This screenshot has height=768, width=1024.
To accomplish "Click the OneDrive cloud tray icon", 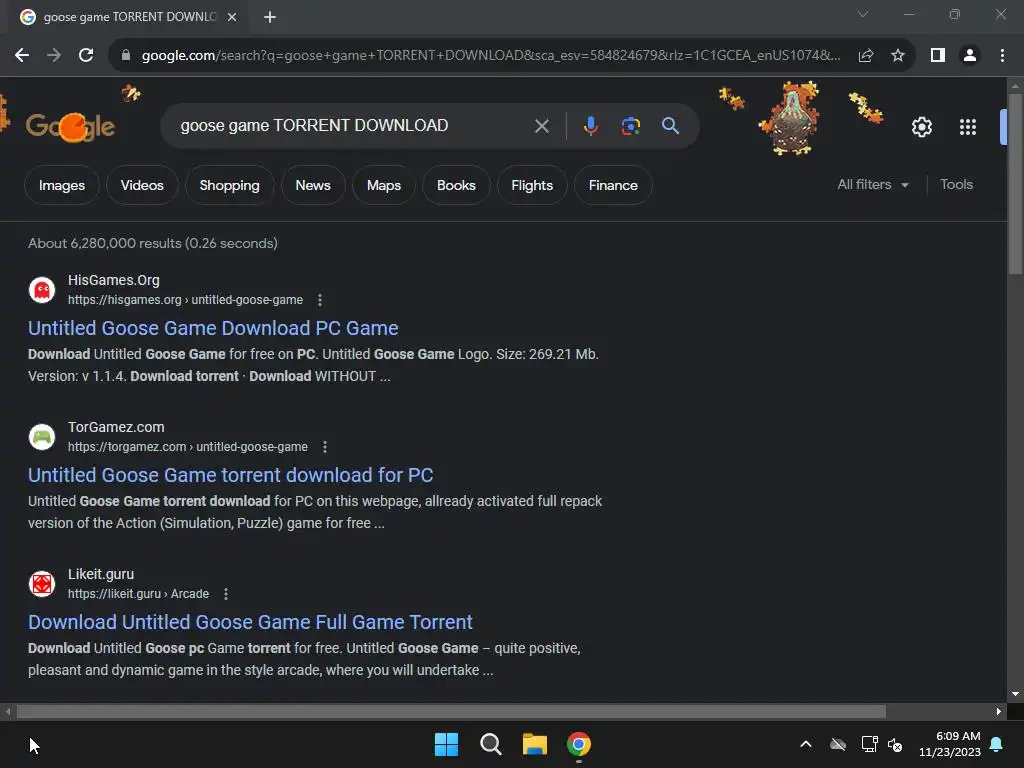I will [838, 744].
